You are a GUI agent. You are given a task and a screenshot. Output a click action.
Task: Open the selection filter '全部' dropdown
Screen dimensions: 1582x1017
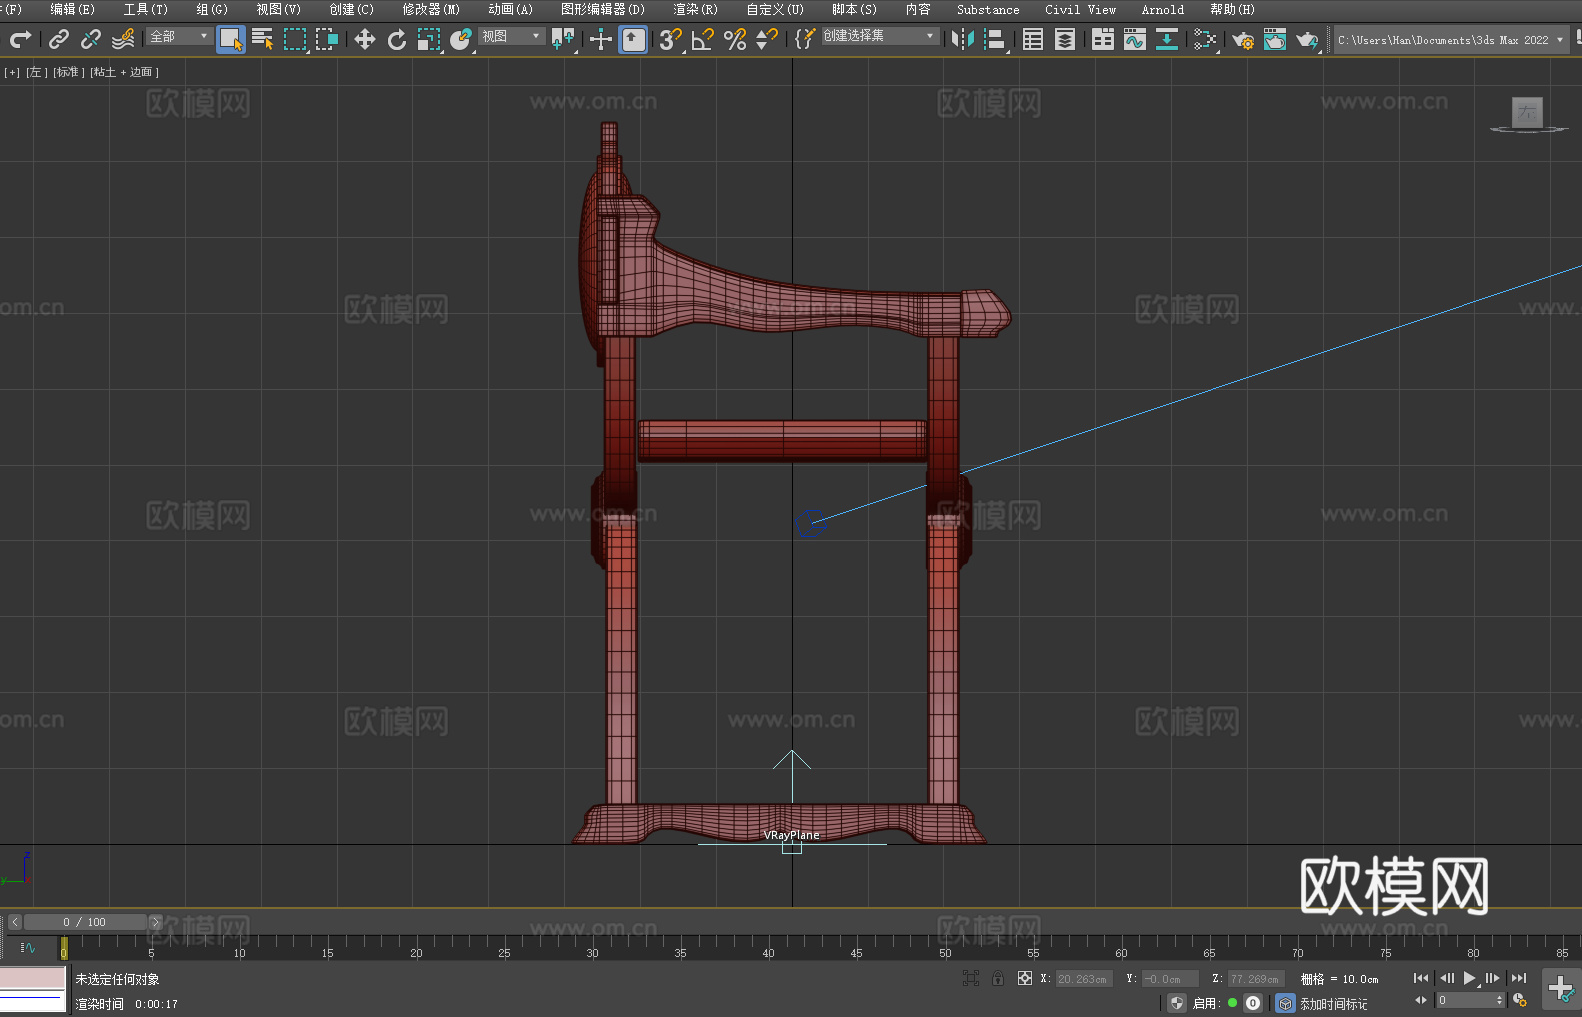click(x=179, y=36)
